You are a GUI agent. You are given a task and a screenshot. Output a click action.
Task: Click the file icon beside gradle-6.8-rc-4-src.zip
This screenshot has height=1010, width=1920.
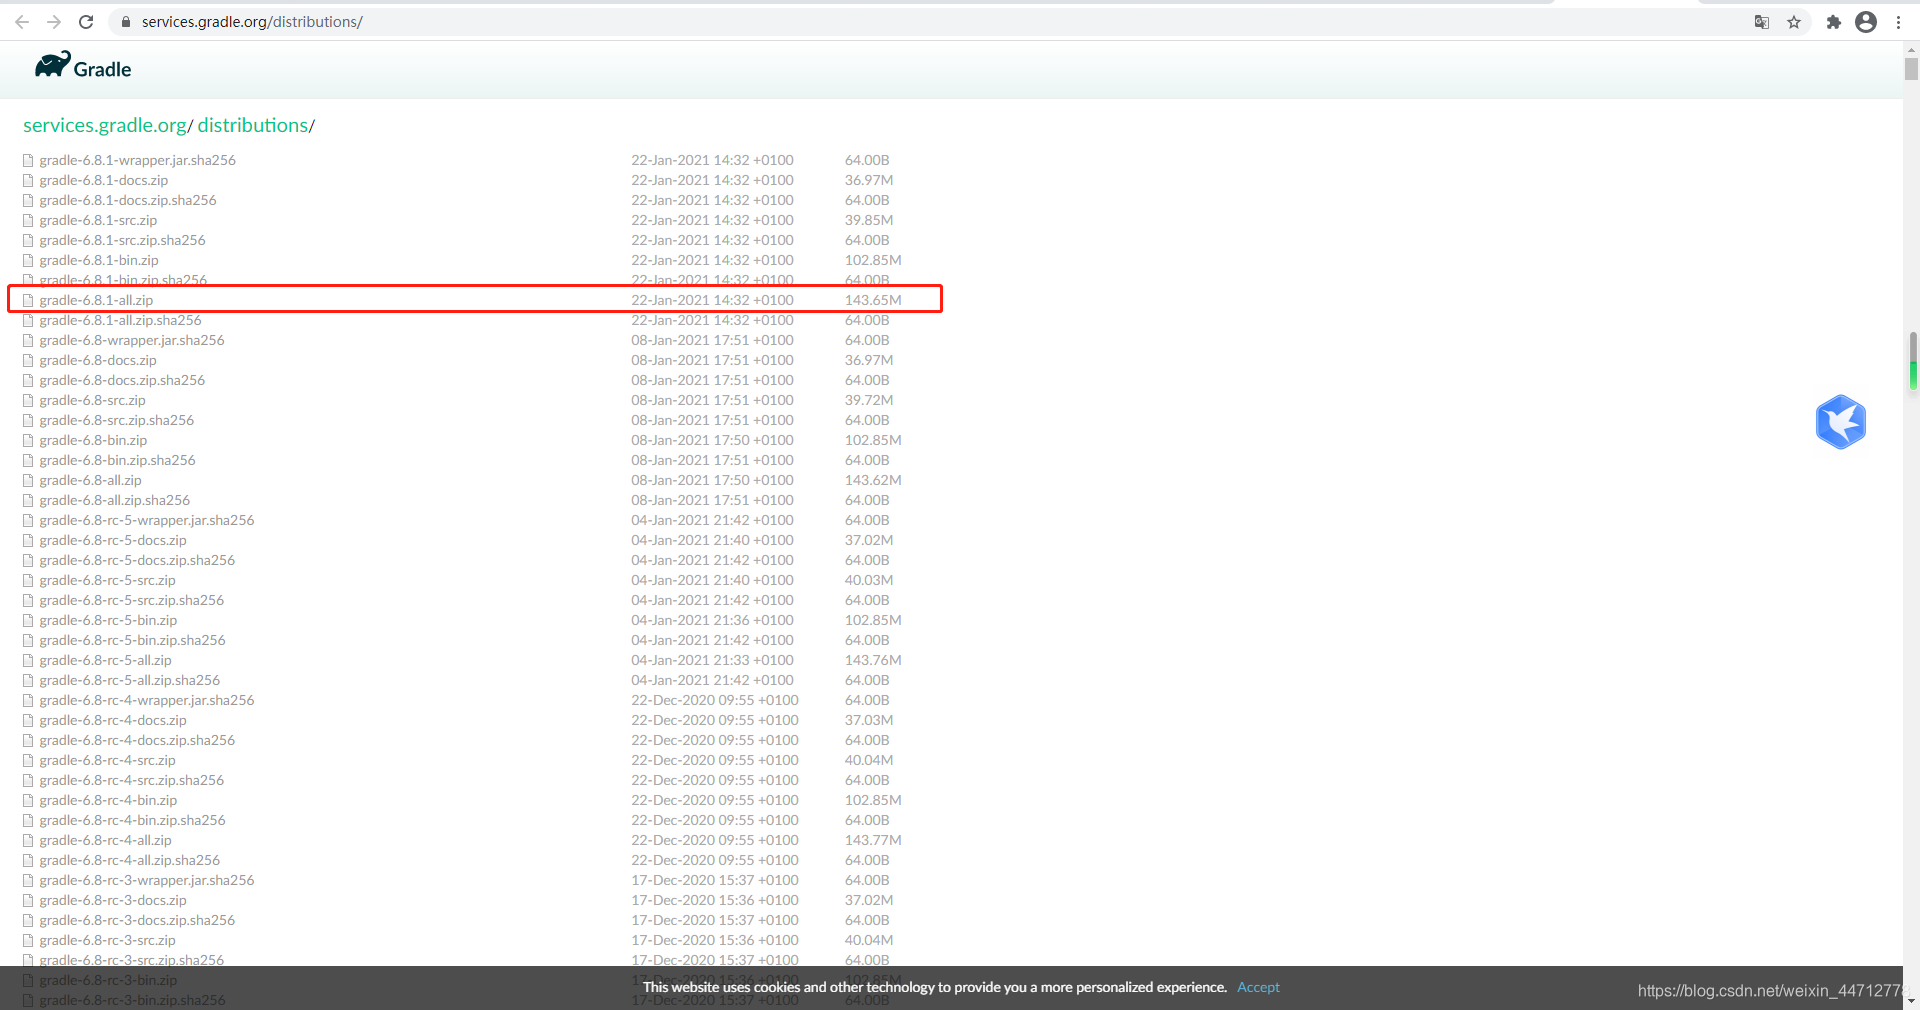pos(28,760)
